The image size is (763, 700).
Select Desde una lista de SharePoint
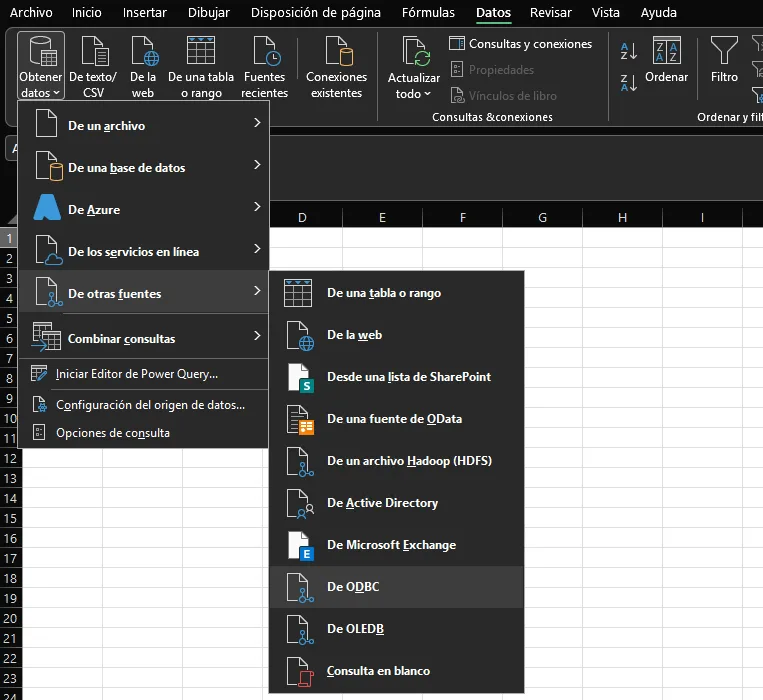[x=397, y=377]
